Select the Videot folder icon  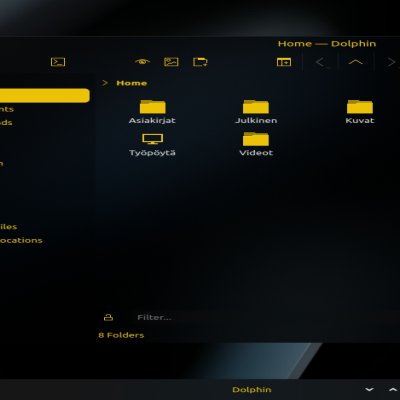coord(256,139)
